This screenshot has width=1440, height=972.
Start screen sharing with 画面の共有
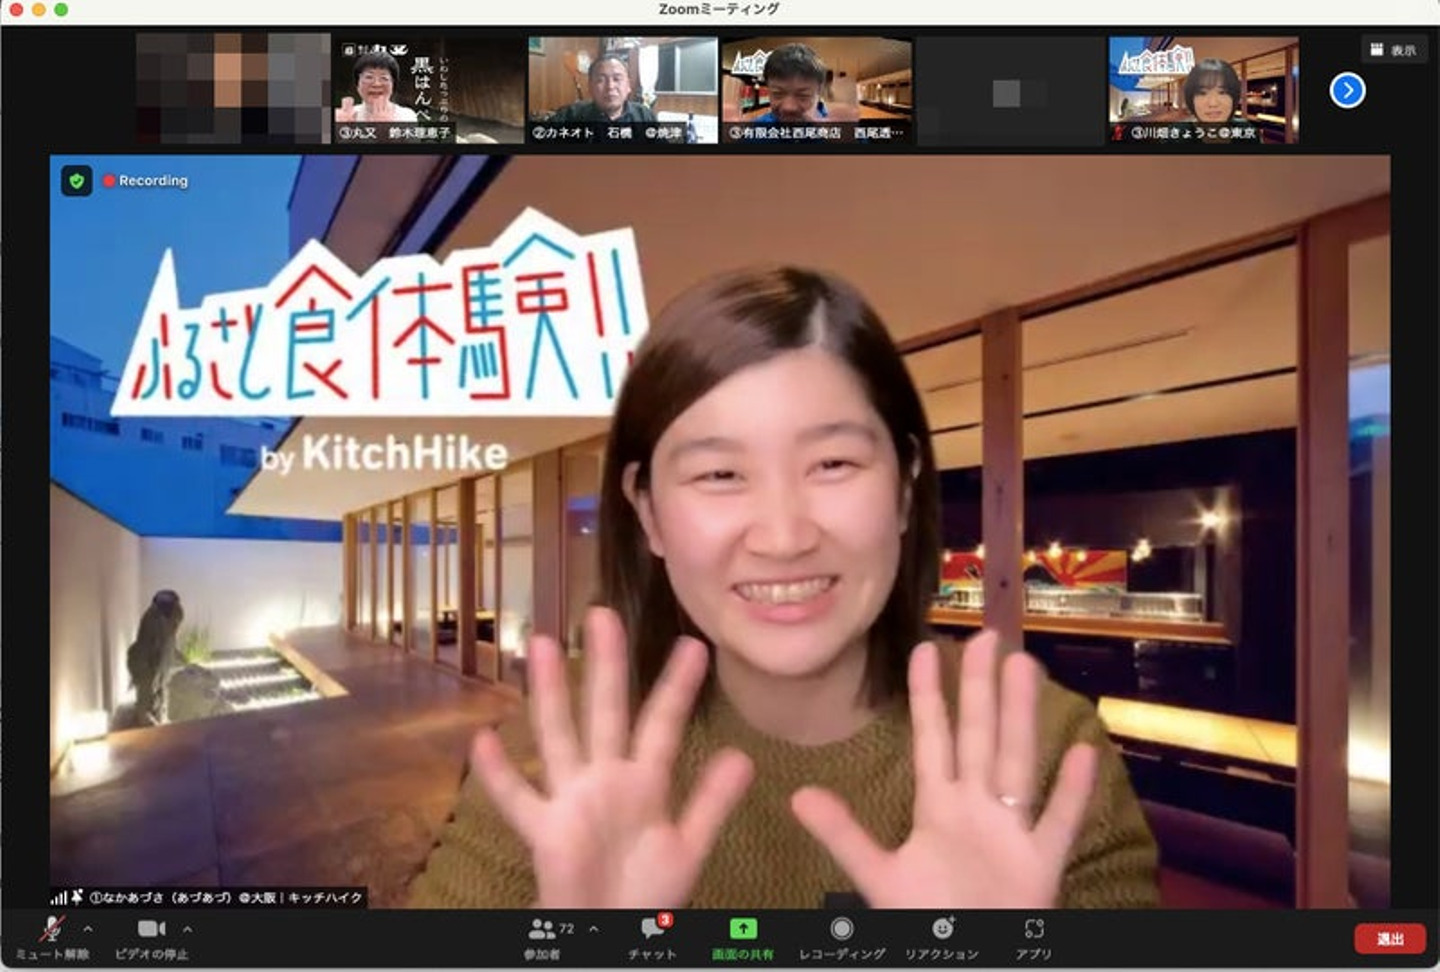coord(742,937)
